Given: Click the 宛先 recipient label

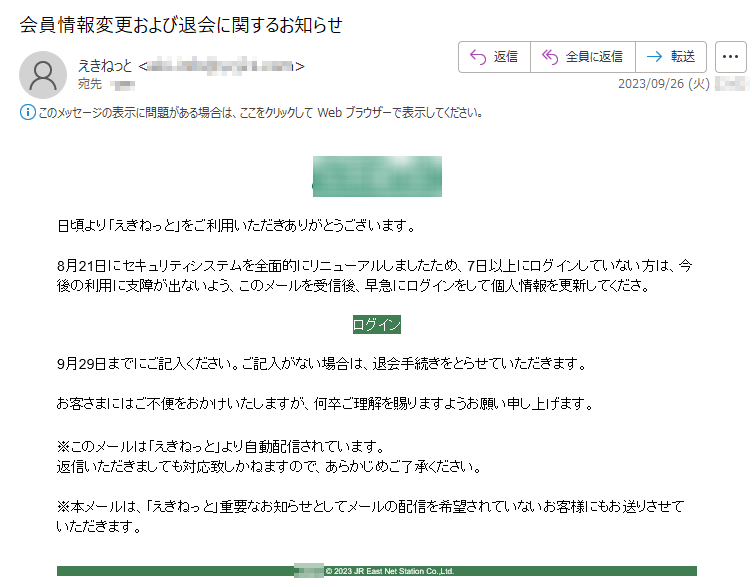Looking at the screenshot, I should pos(90,84).
